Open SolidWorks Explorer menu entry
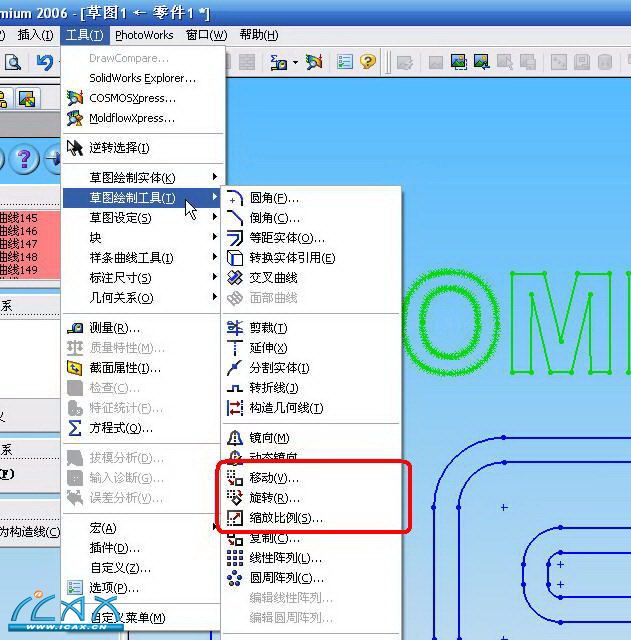Image resolution: width=631 pixels, height=640 pixels. click(143, 78)
